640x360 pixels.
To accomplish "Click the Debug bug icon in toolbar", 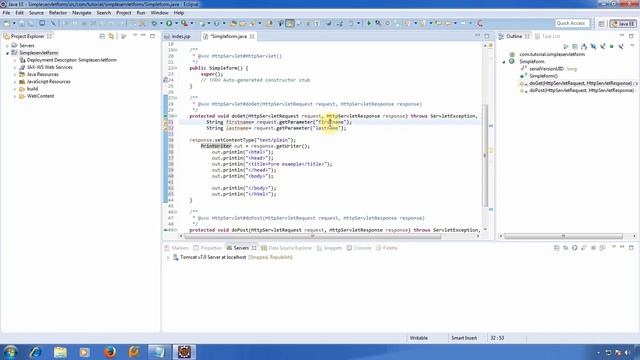I will pyautogui.click(x=154, y=24).
